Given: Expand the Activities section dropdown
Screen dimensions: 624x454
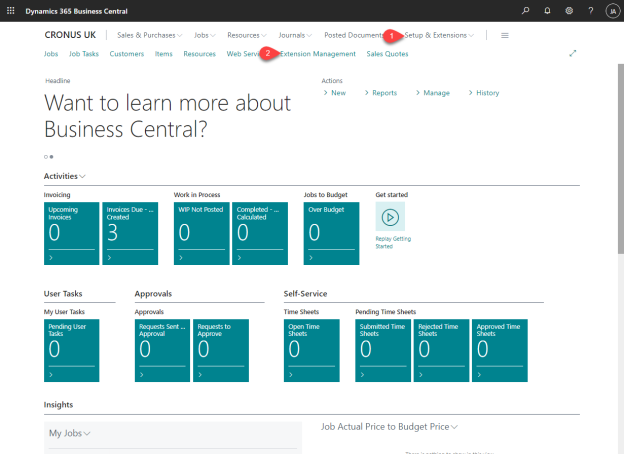Looking at the screenshot, I should coord(64,176).
